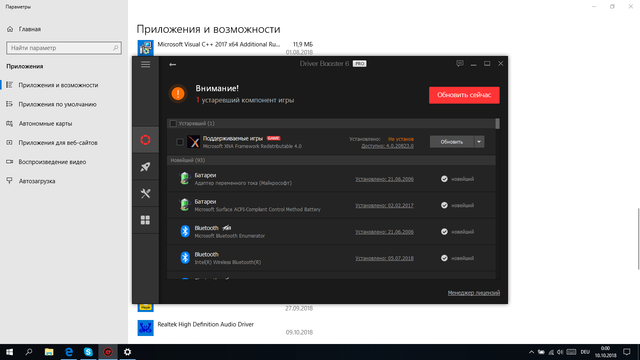
Task: Open File Explorer from taskbar
Action: (x=49, y=352)
